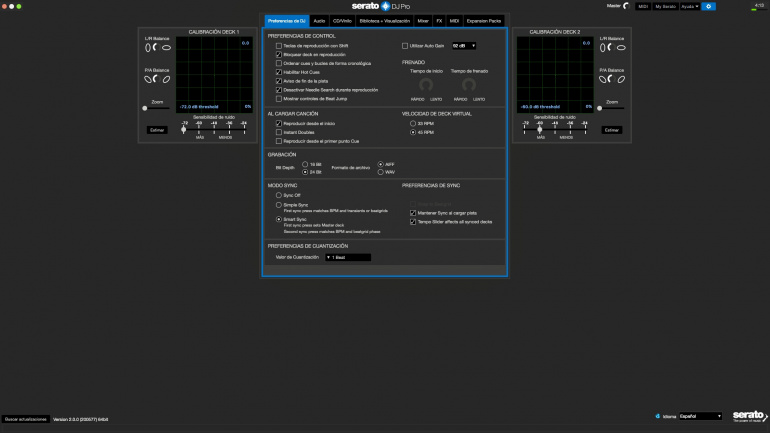Click Deck 1 L/R Balance knob

pyautogui.click(x=156, y=47)
